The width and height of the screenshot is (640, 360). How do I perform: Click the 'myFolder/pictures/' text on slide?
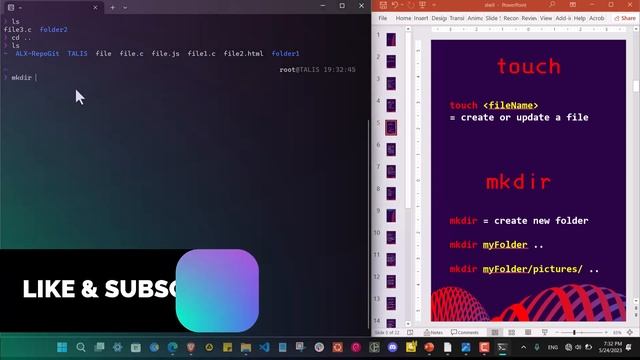coord(533,269)
